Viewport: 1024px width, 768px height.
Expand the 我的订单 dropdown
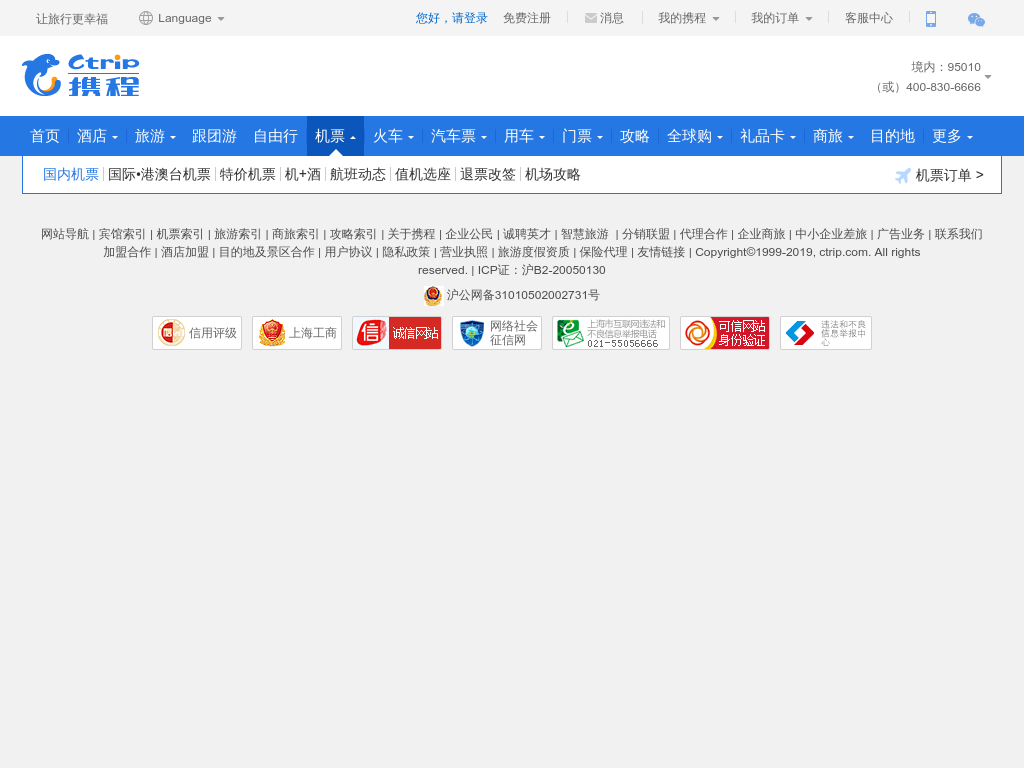[808, 19]
